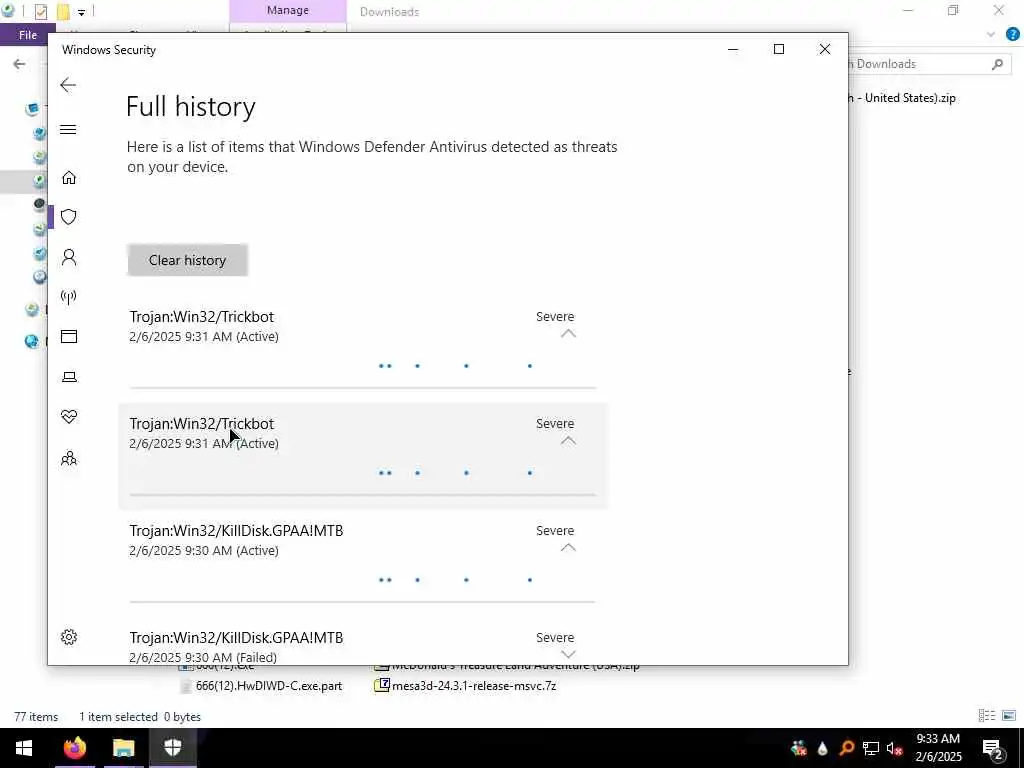Image resolution: width=1024 pixels, height=768 pixels.
Task: Open Device security laptop icon
Action: 69,377
